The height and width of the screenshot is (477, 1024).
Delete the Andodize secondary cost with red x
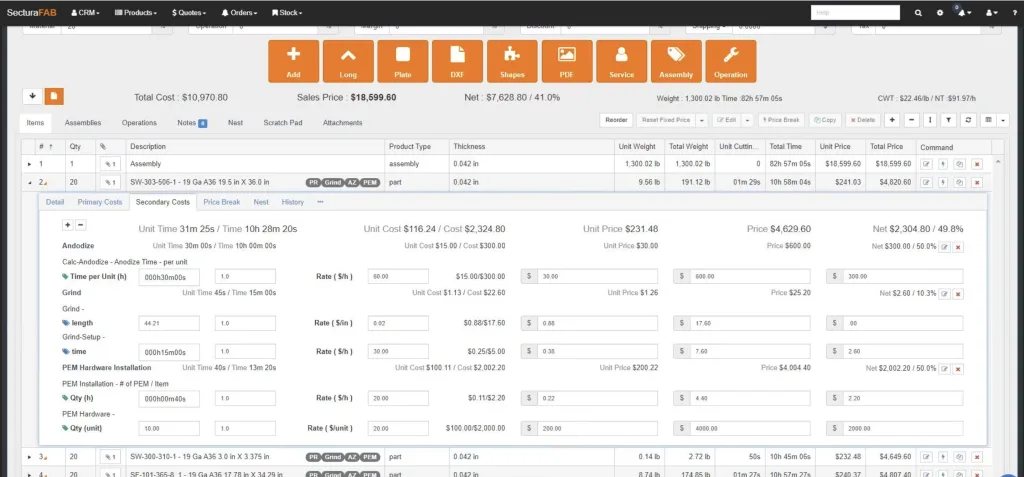coord(958,247)
